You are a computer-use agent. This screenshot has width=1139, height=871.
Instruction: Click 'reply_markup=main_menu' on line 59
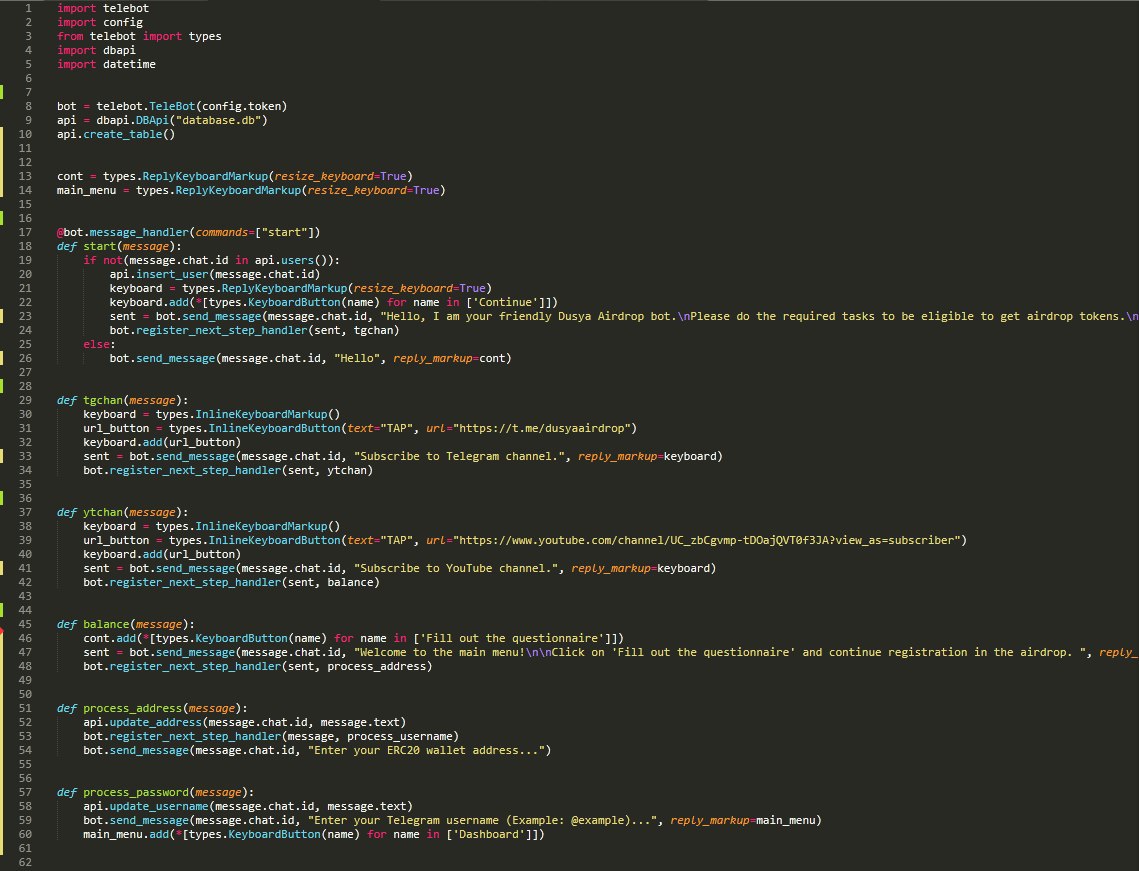742,820
